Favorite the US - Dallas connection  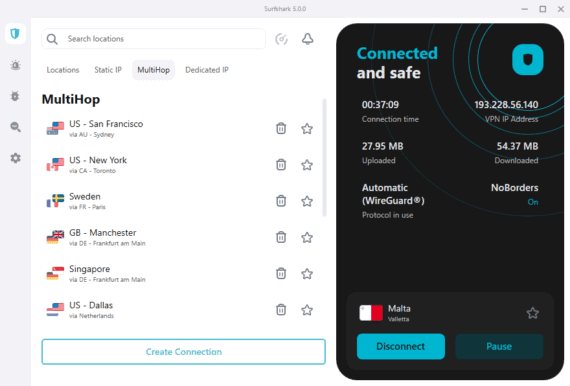tap(307, 310)
